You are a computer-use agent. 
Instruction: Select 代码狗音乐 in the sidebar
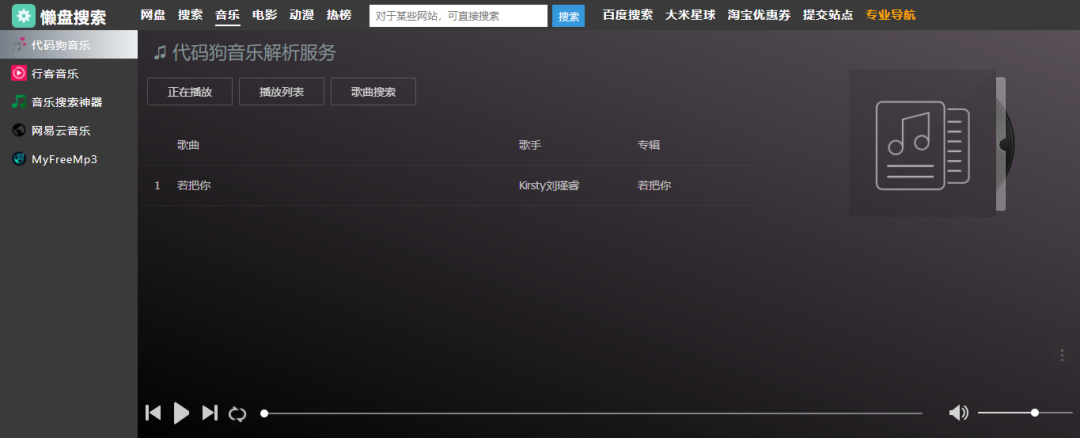69,45
